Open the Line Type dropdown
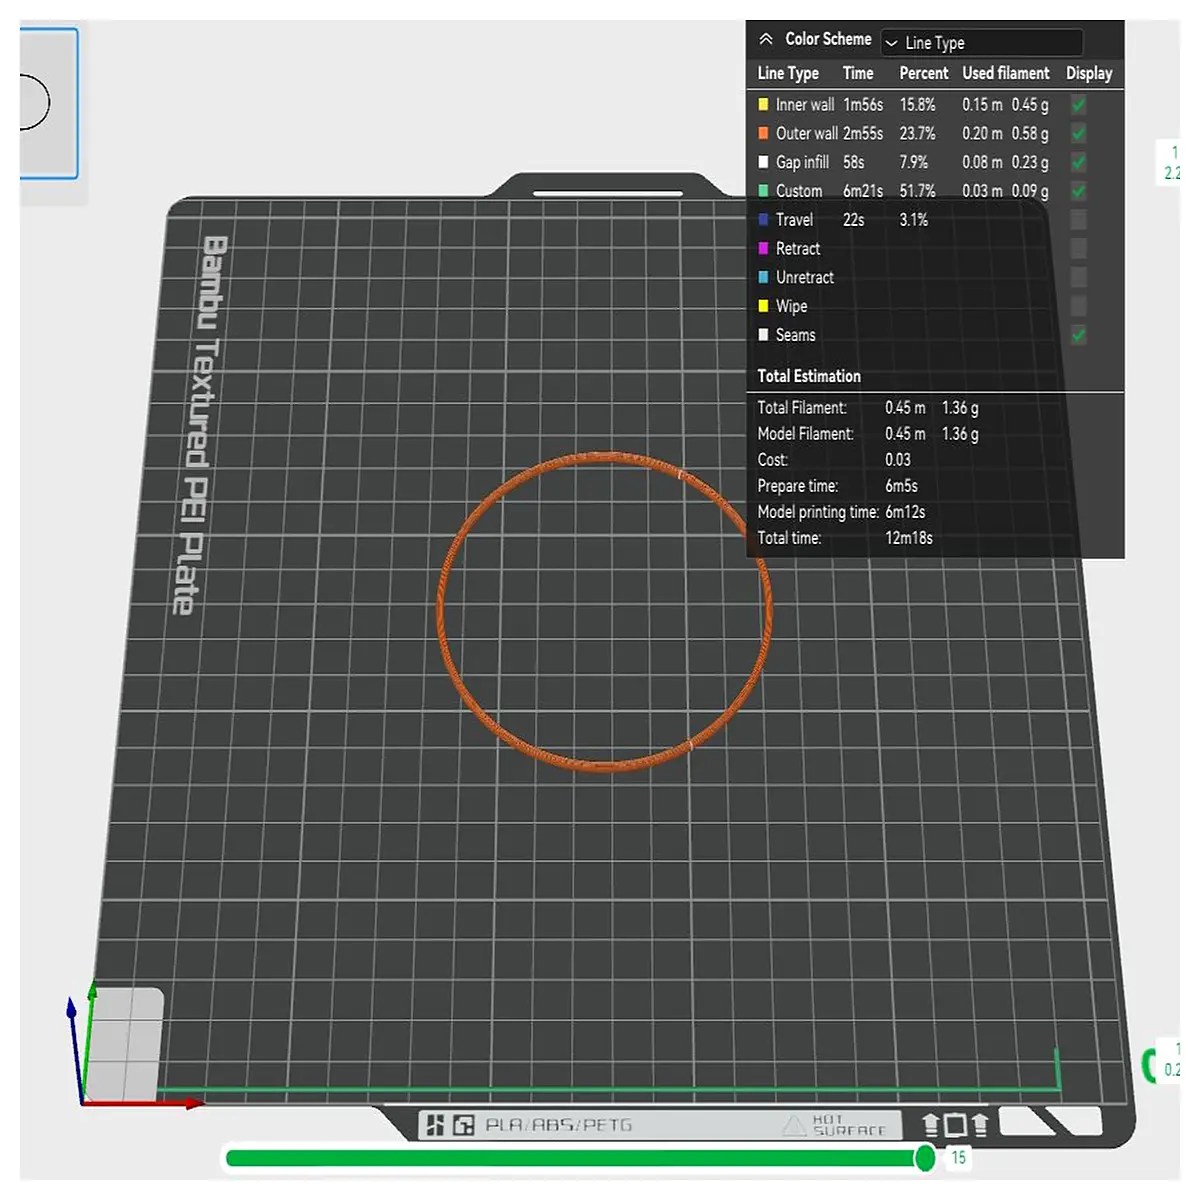This screenshot has width=1200, height=1200. pyautogui.click(x=982, y=42)
